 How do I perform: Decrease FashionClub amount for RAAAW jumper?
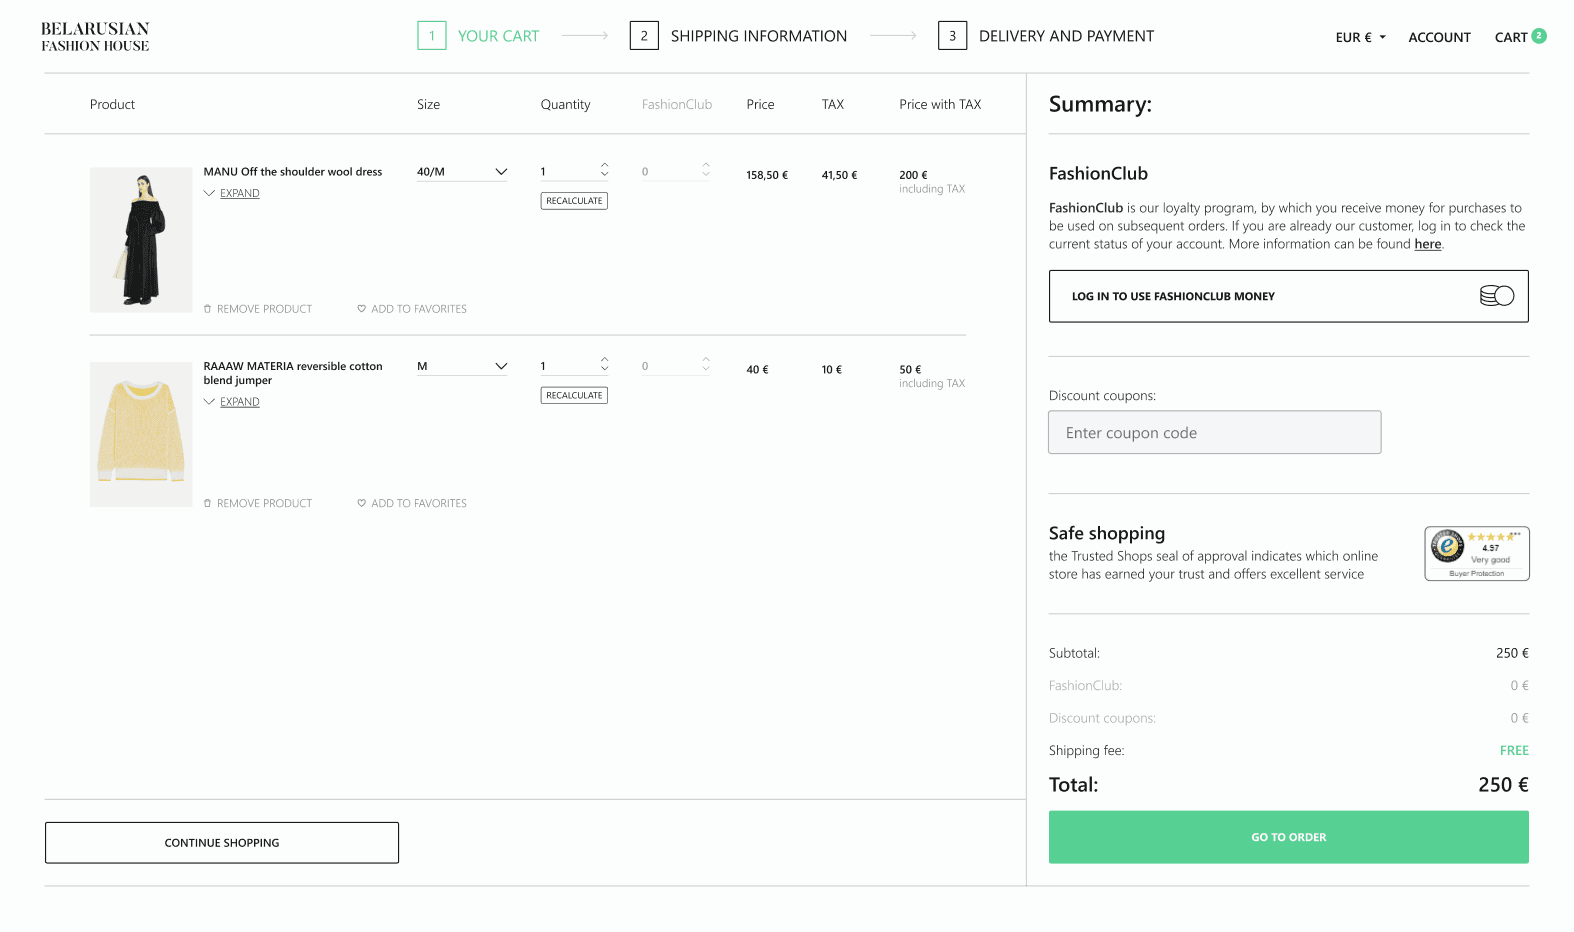coord(706,369)
